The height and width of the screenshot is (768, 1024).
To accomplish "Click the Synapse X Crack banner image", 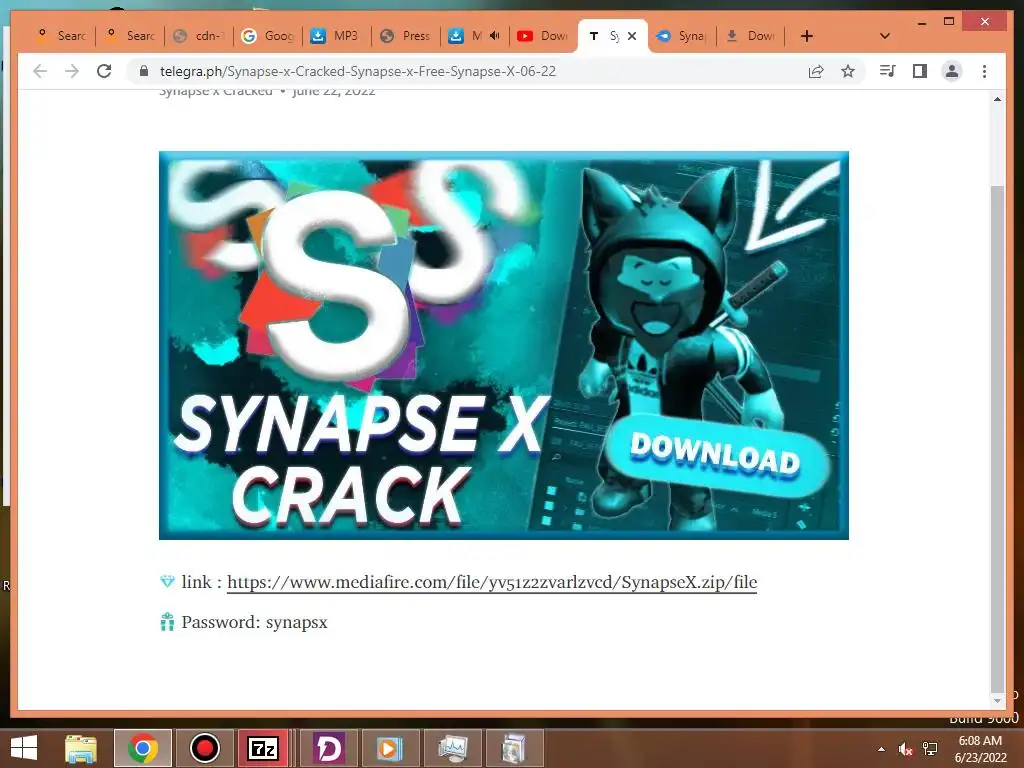I will click(504, 345).
